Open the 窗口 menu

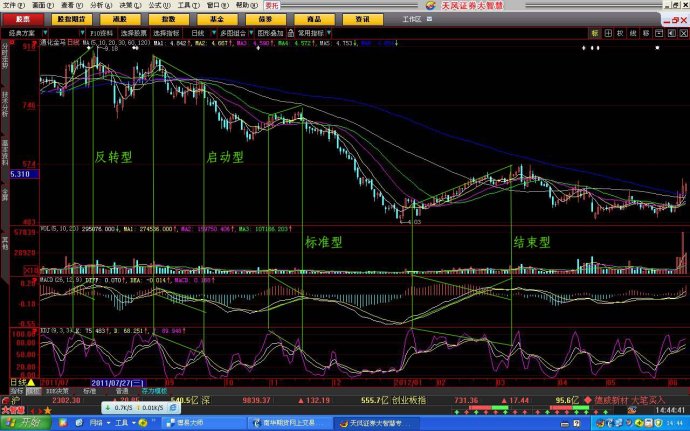coord(217,5)
